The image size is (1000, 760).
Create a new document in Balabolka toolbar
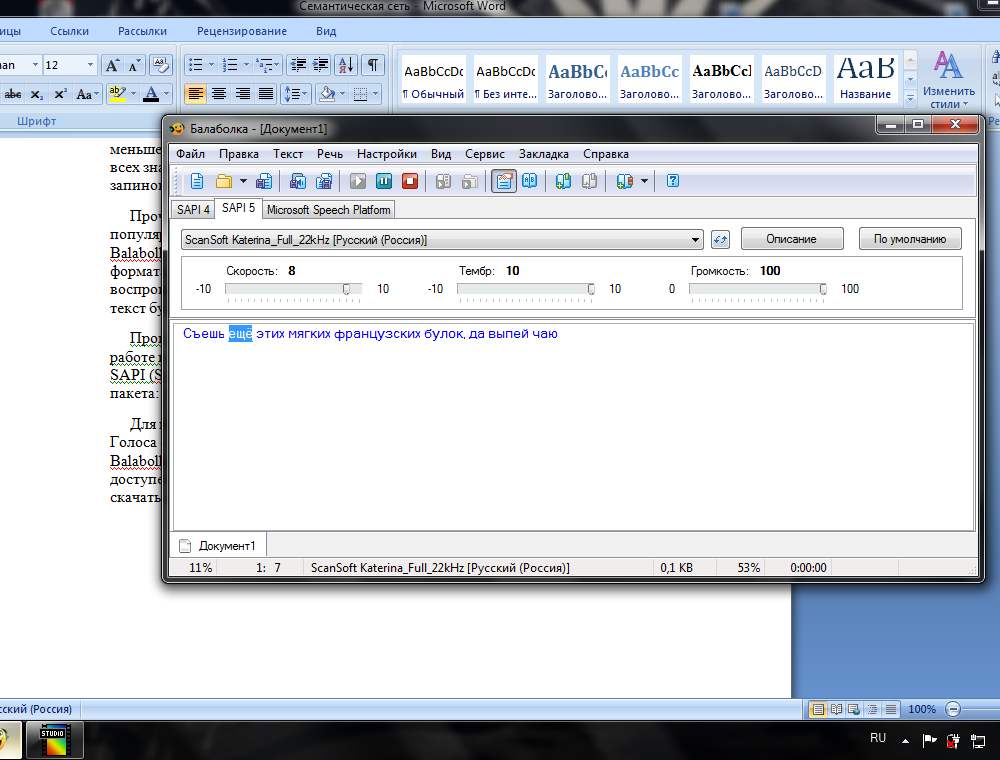197,181
